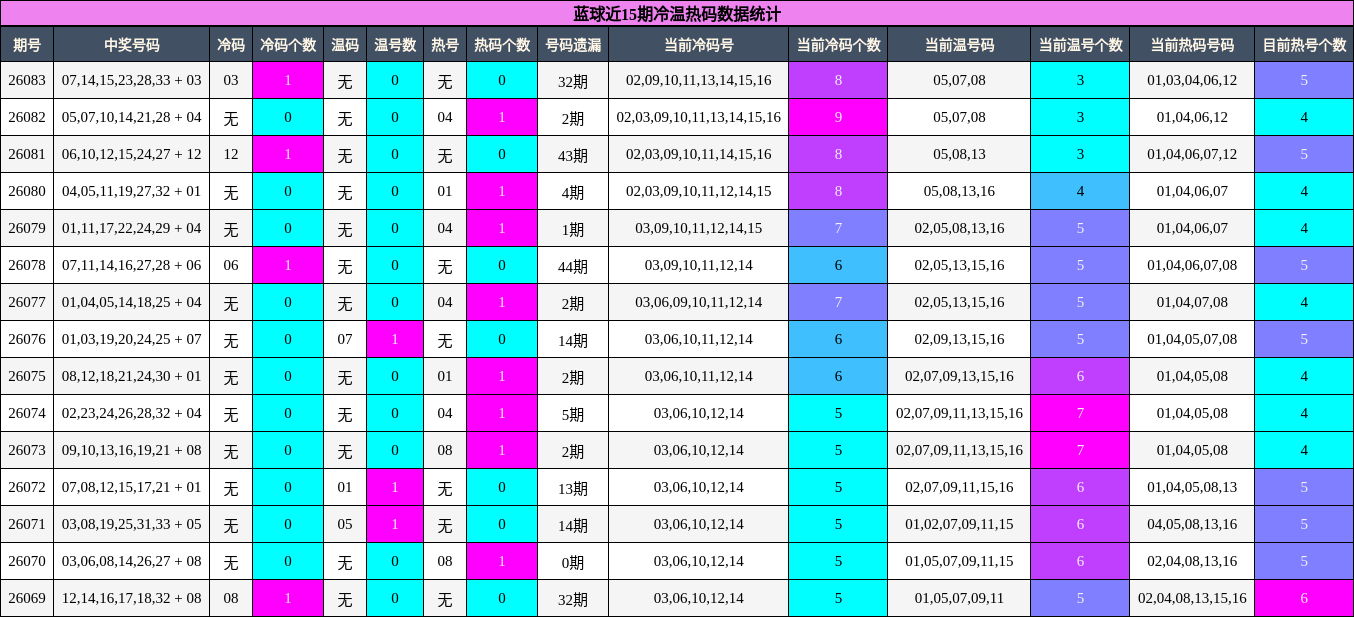1354x617 pixels.
Task: Select period number 26079
Action: pyautogui.click(x=27, y=228)
